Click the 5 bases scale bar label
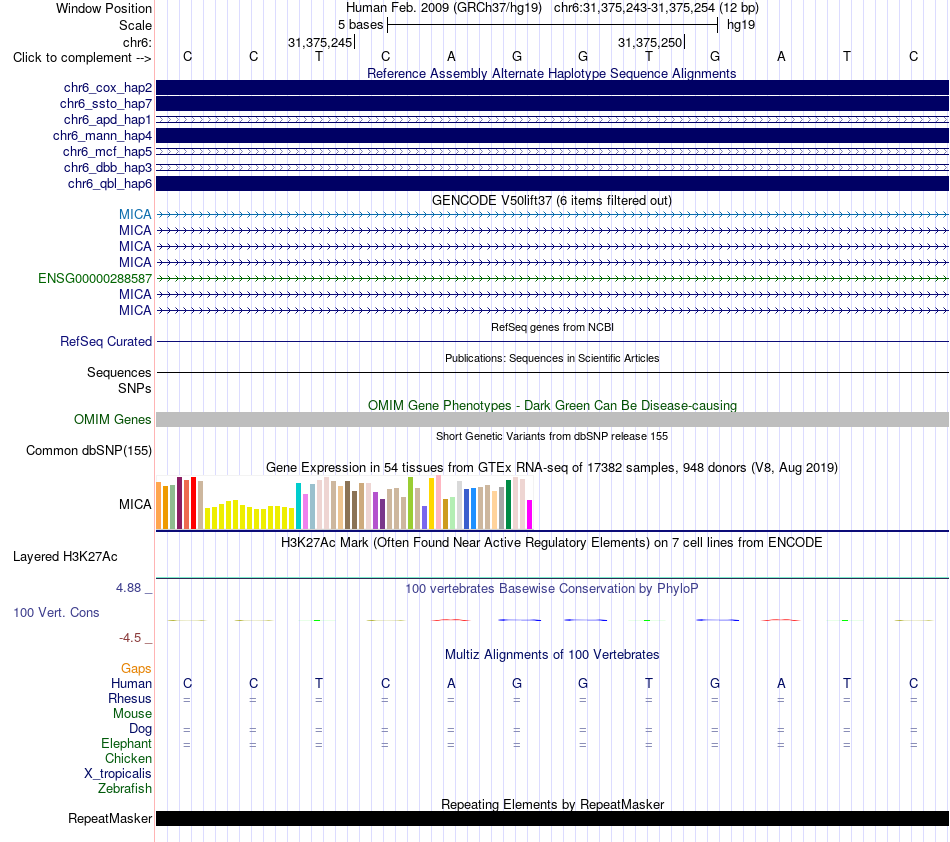The width and height of the screenshot is (950, 842). click(360, 25)
